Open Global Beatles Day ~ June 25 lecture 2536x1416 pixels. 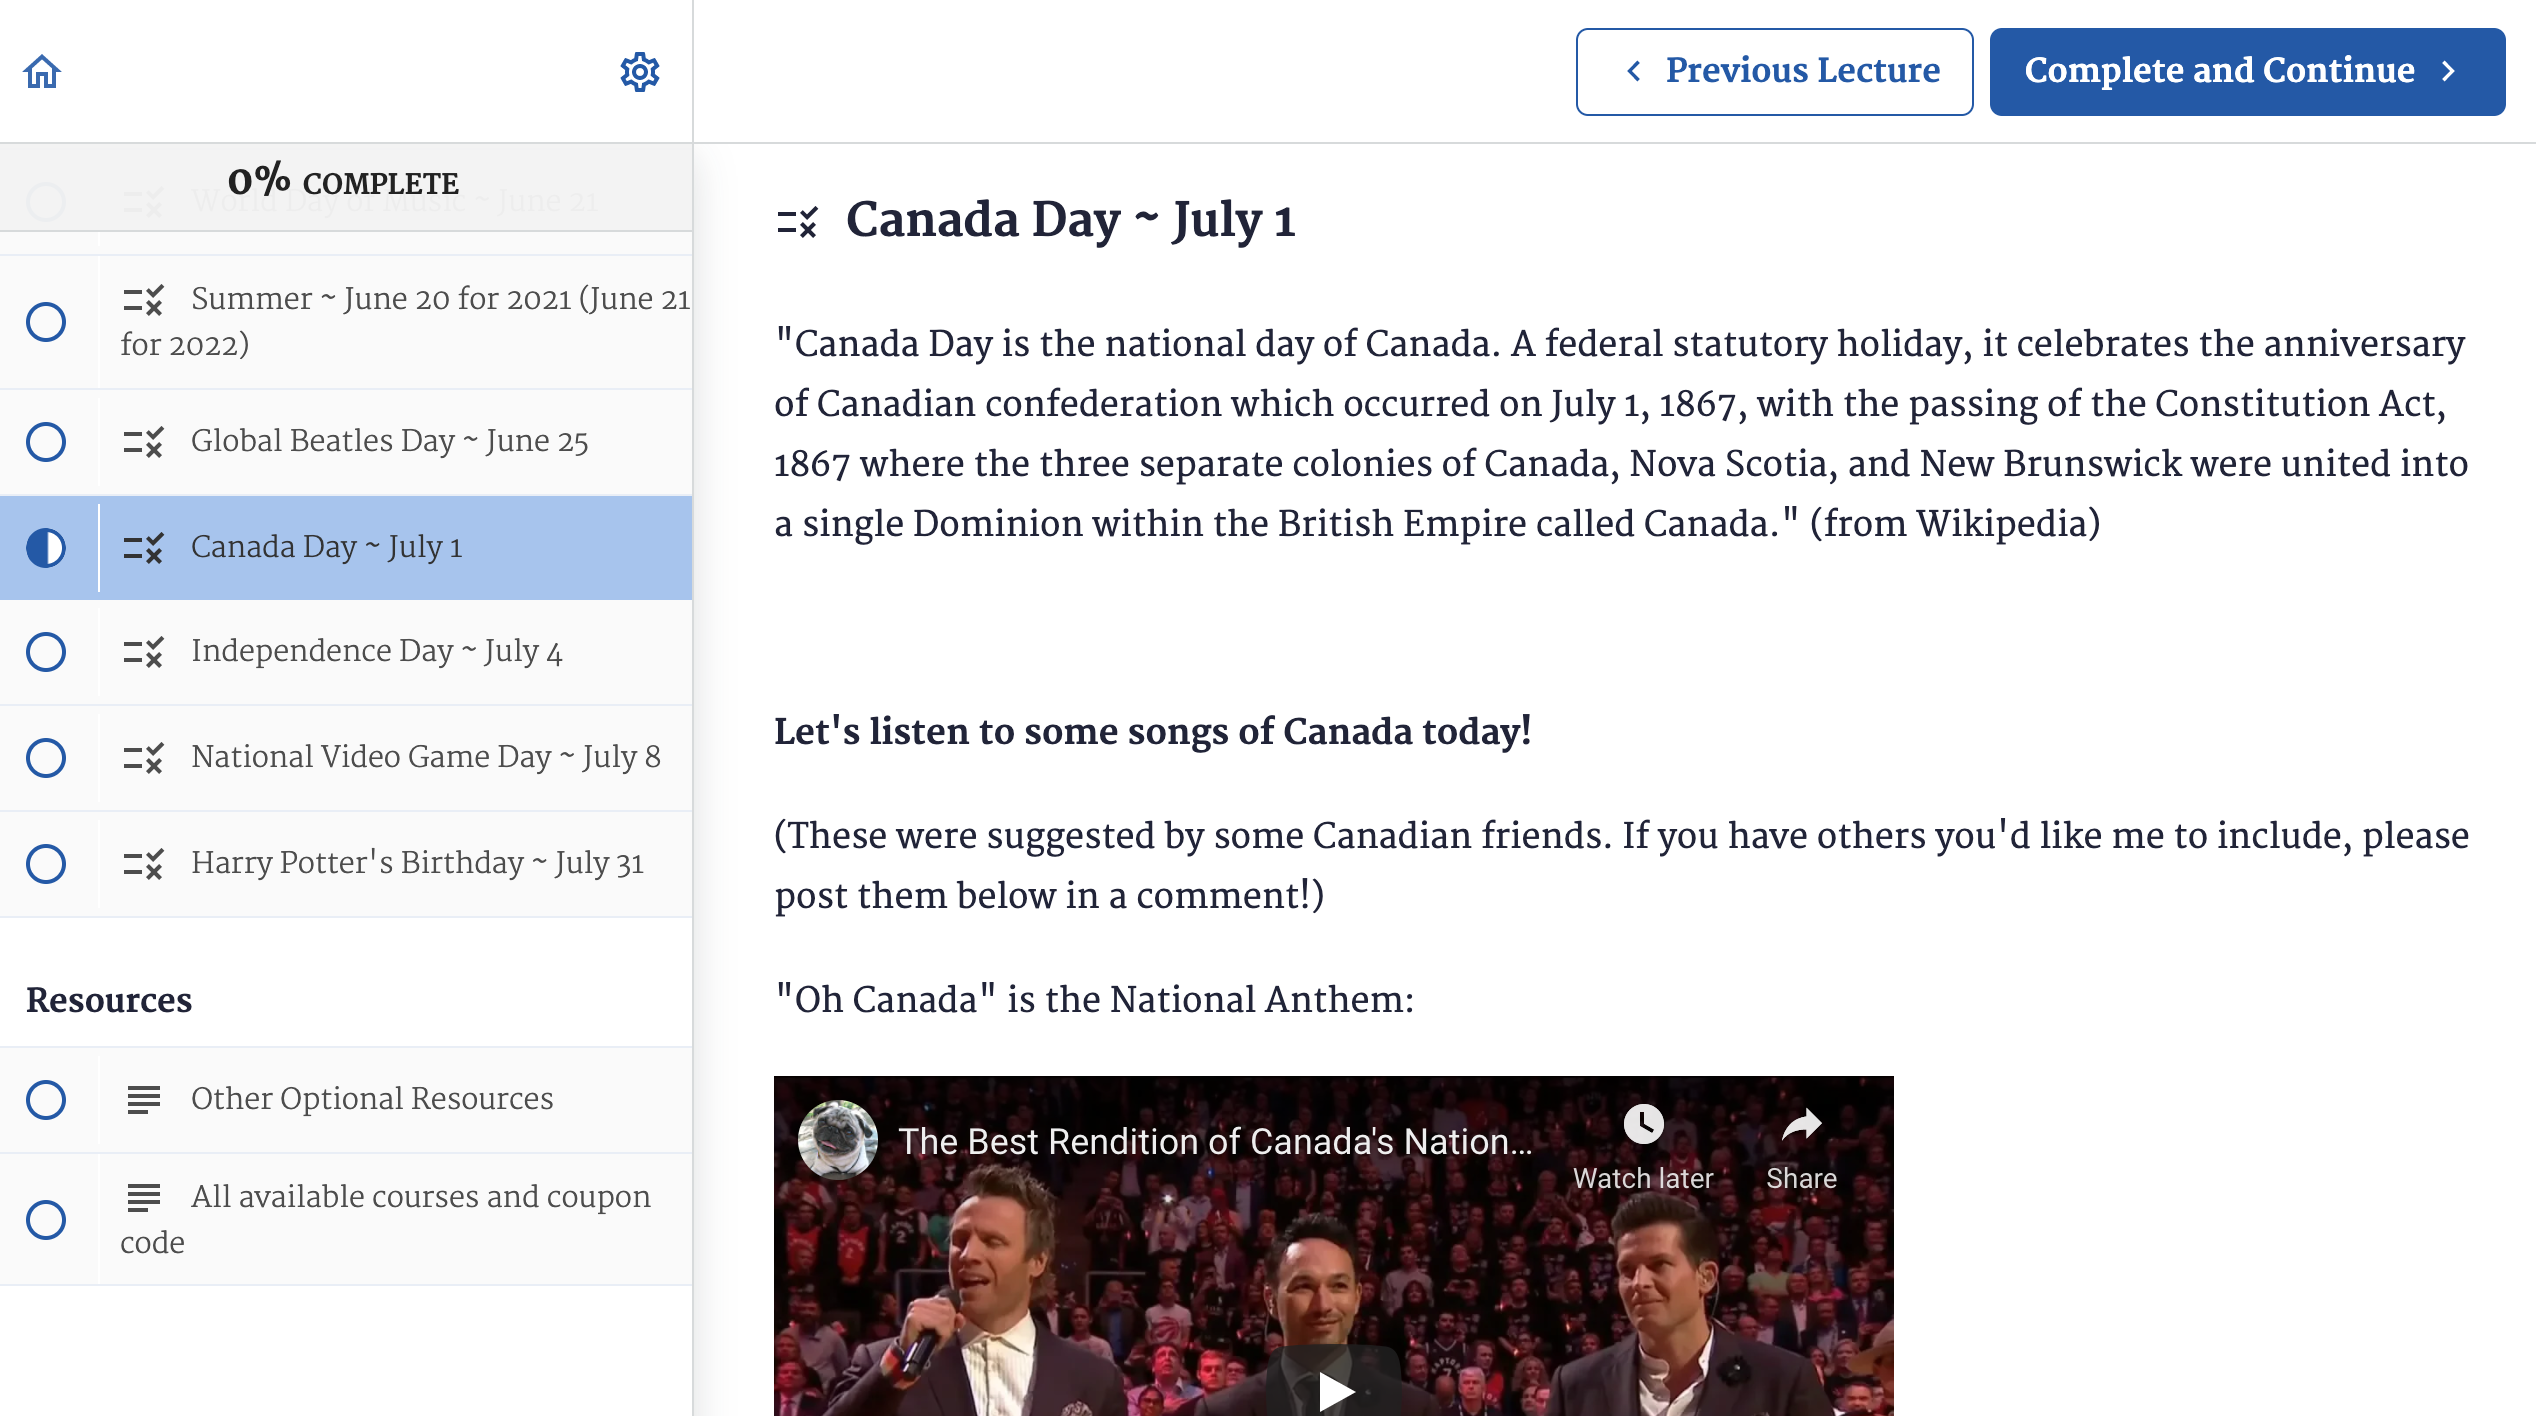(x=346, y=442)
